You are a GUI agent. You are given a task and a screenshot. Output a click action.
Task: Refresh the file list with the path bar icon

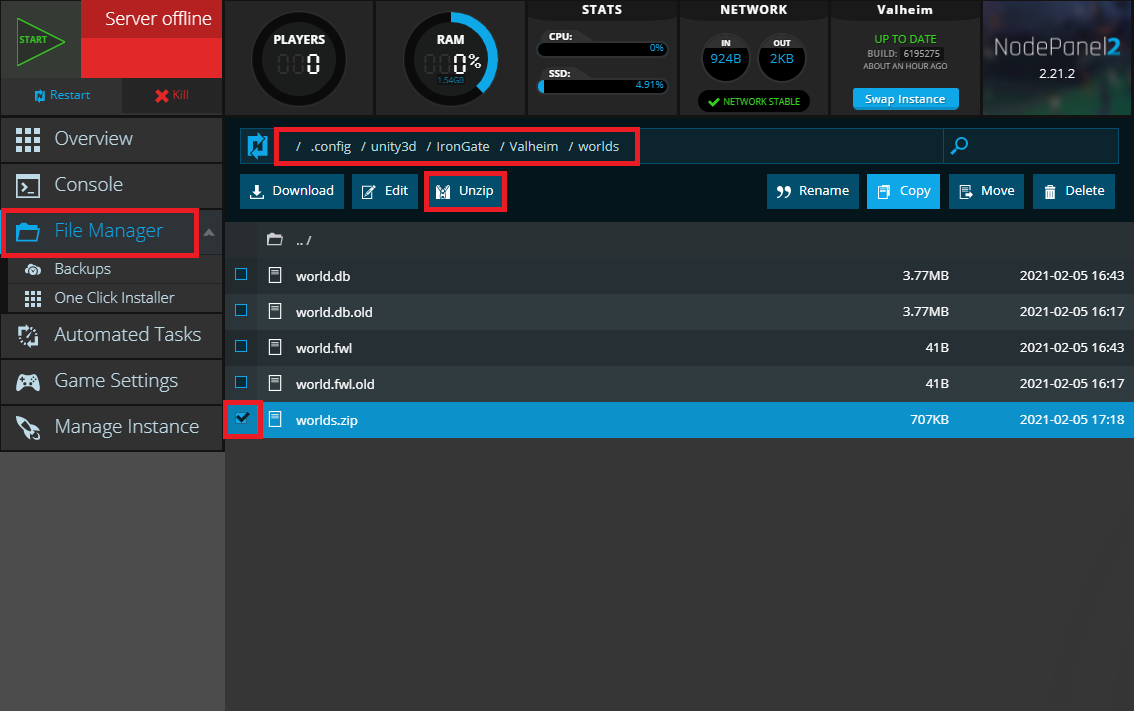[257, 146]
